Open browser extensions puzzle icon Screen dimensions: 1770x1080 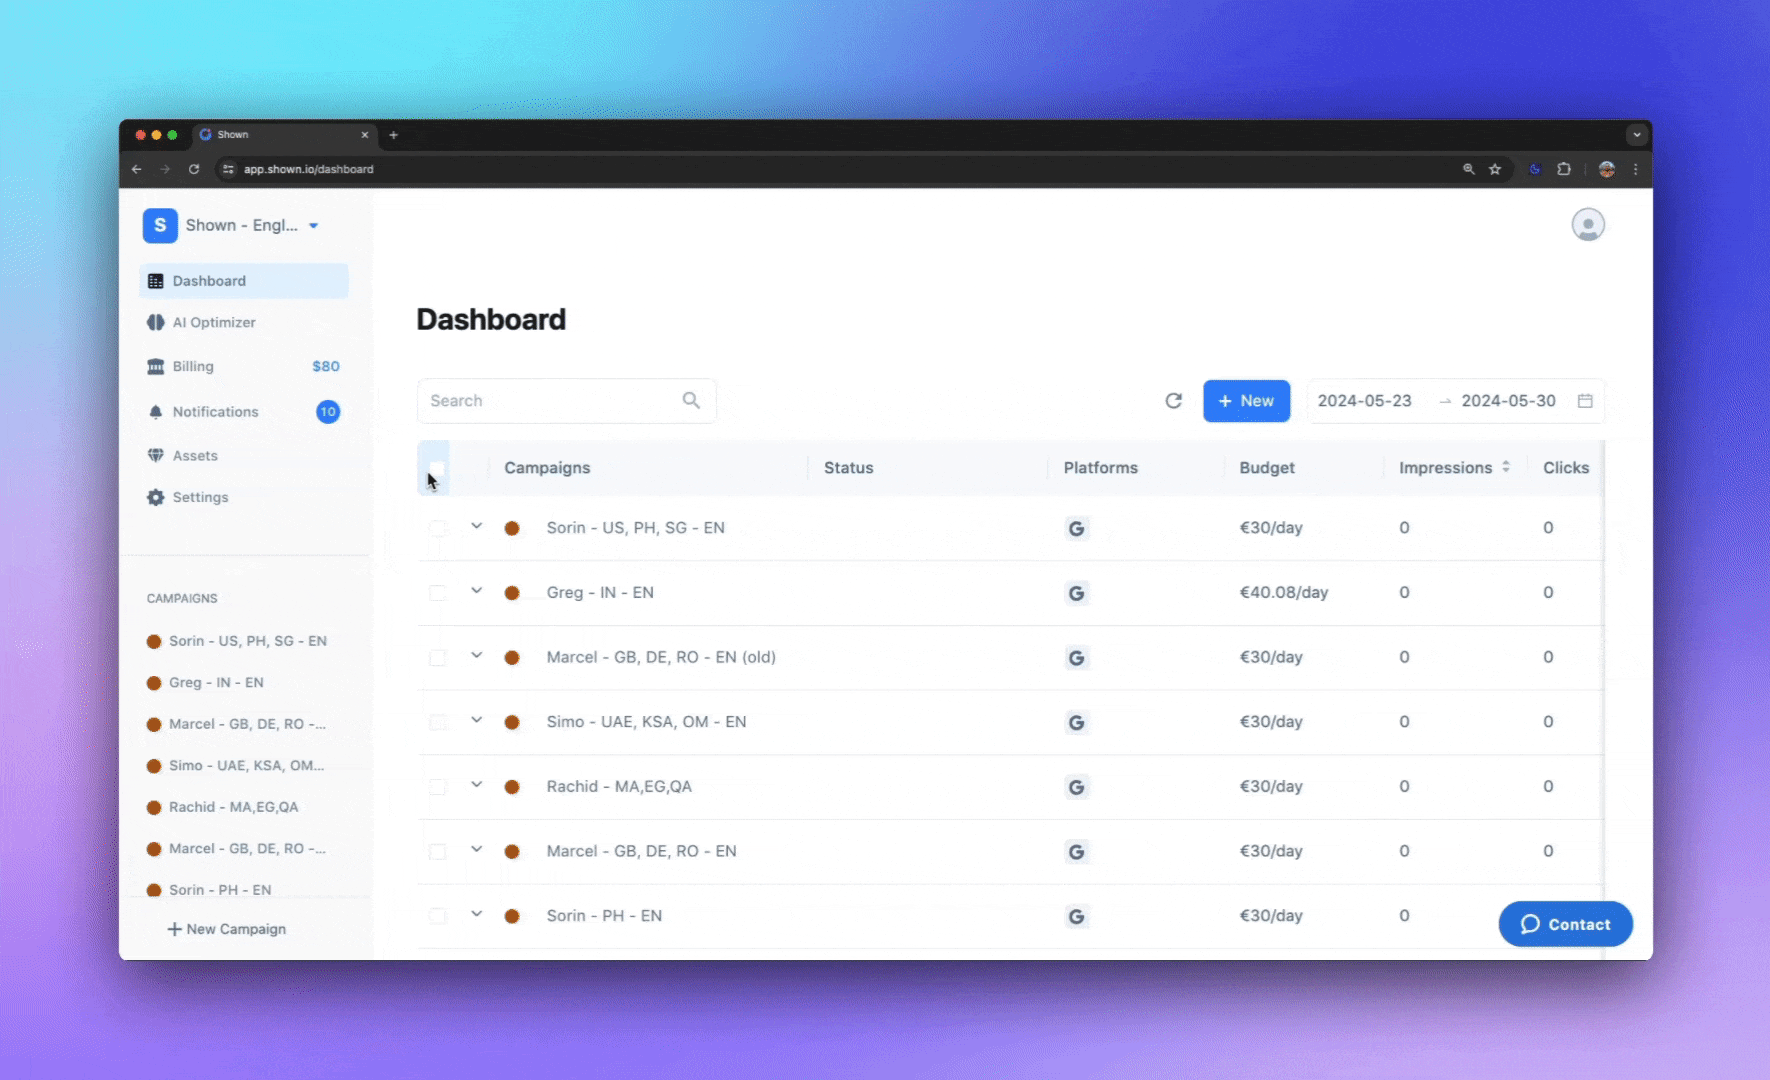1564,169
